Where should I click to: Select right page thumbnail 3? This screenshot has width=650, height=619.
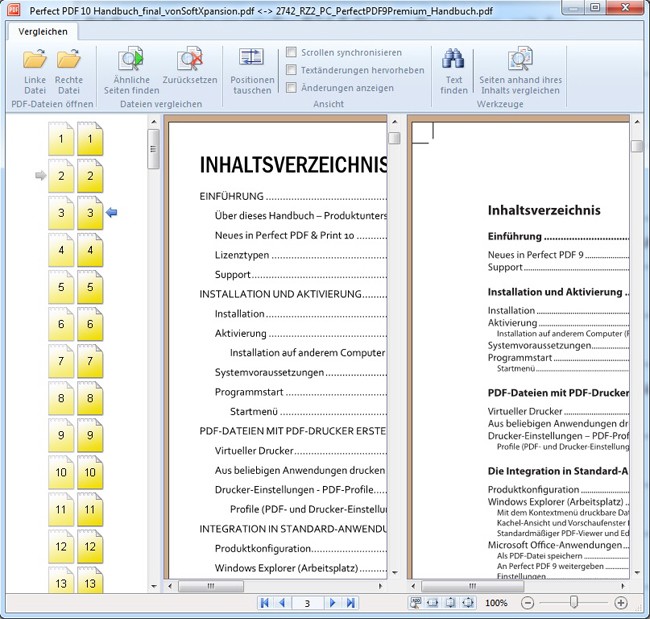pos(90,213)
